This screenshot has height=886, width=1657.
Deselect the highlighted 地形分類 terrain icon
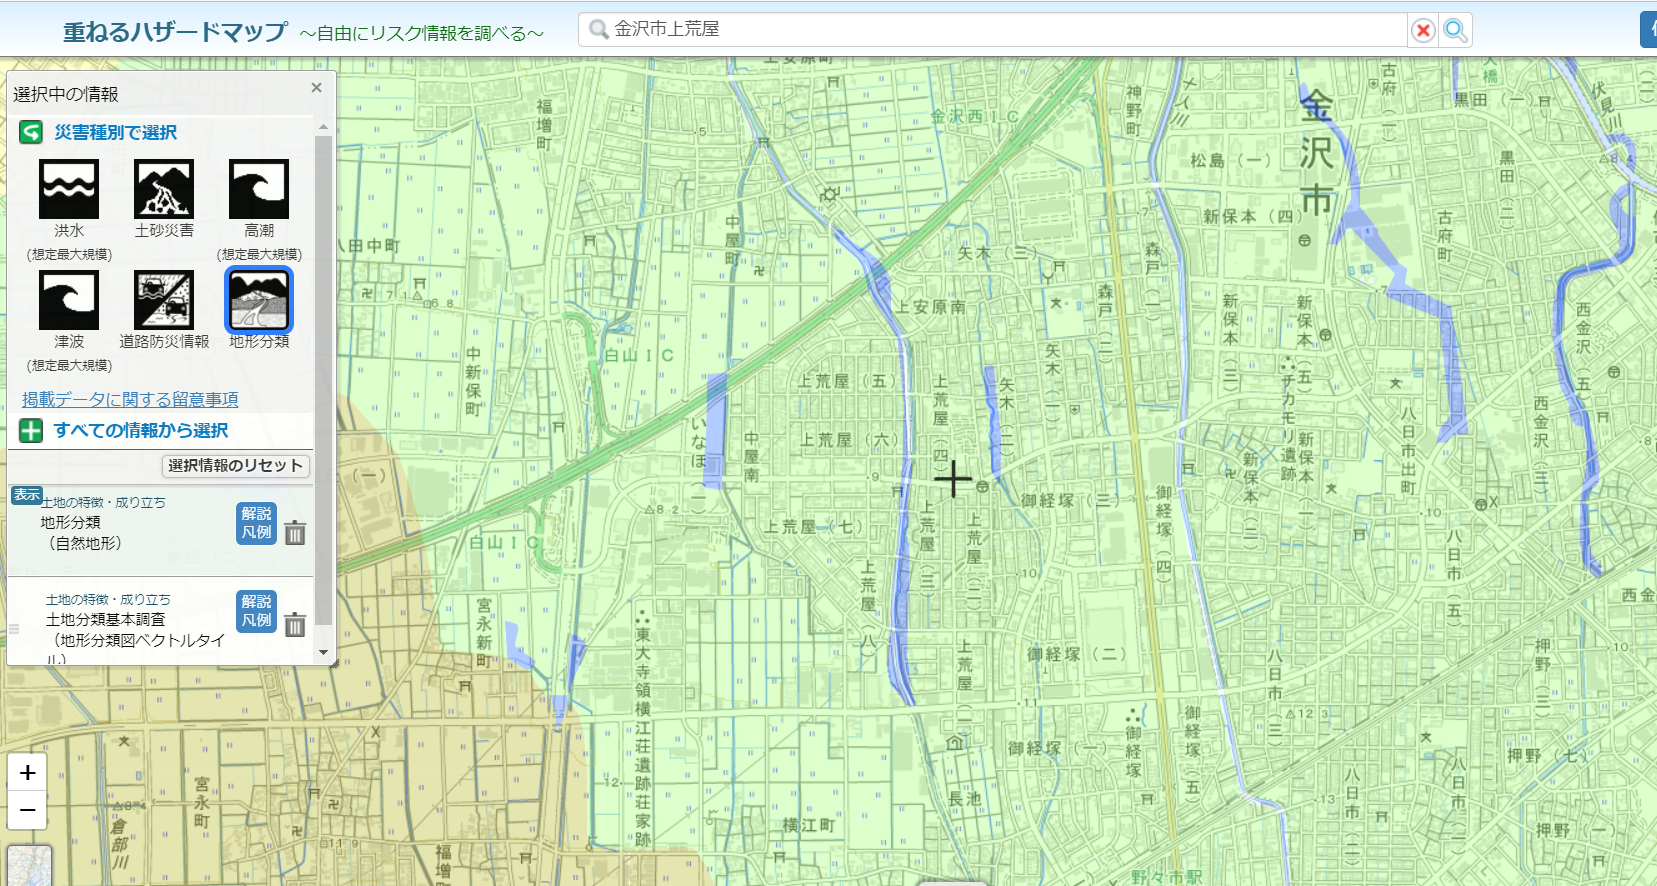pyautogui.click(x=259, y=300)
